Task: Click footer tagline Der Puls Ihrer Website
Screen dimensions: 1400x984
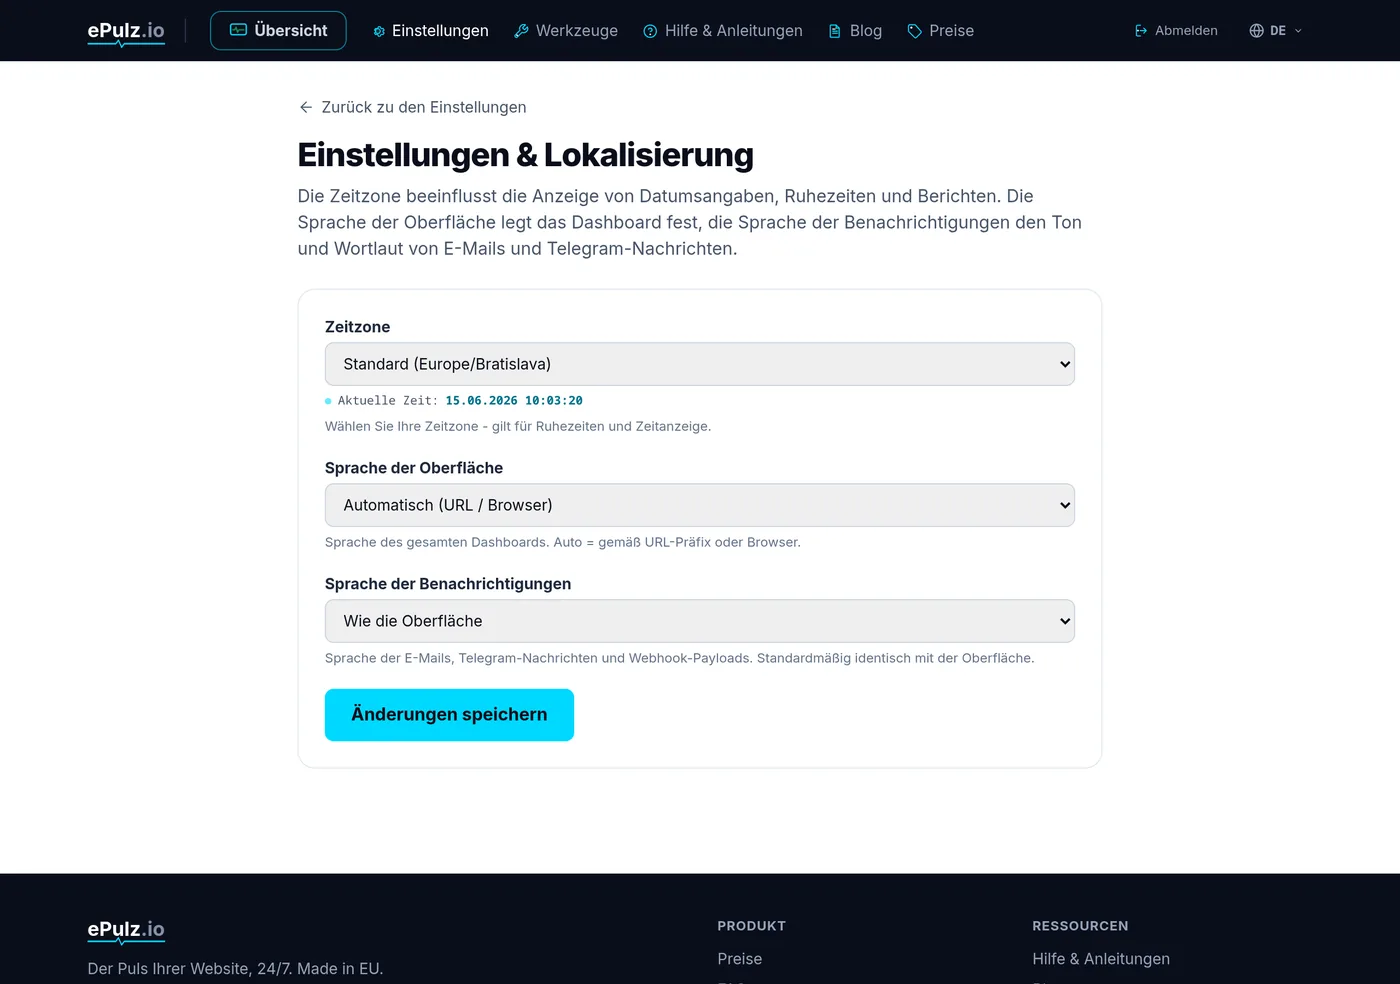Action: 235,969
